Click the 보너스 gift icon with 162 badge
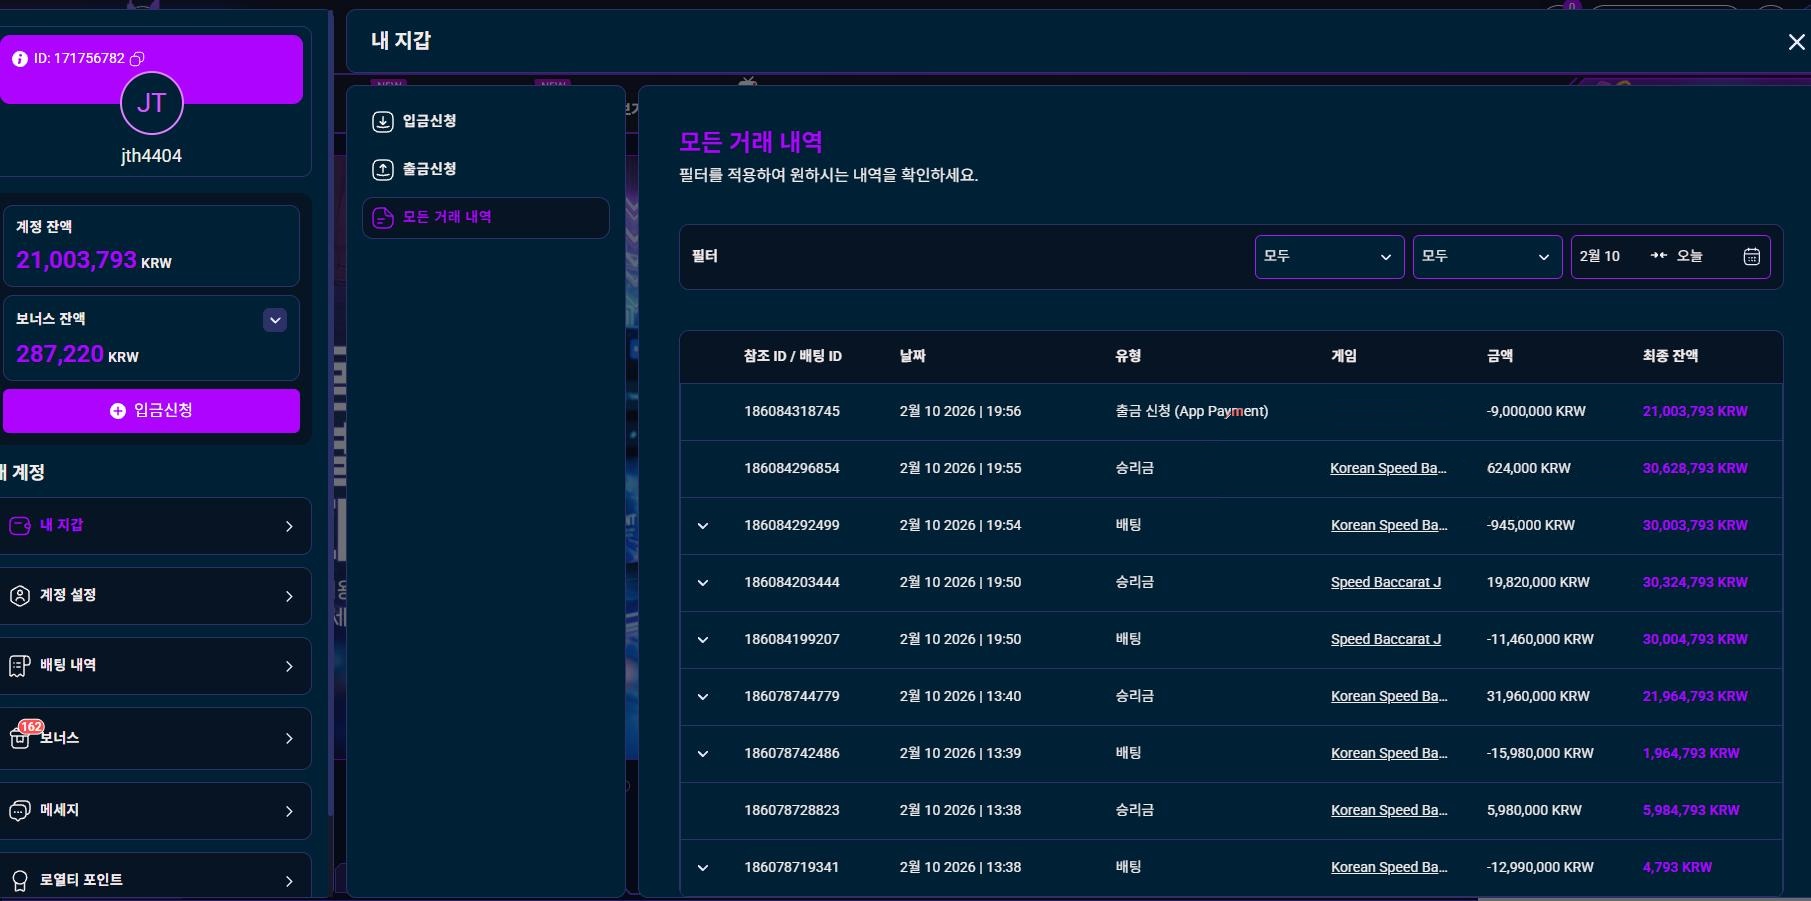 tap(20, 738)
